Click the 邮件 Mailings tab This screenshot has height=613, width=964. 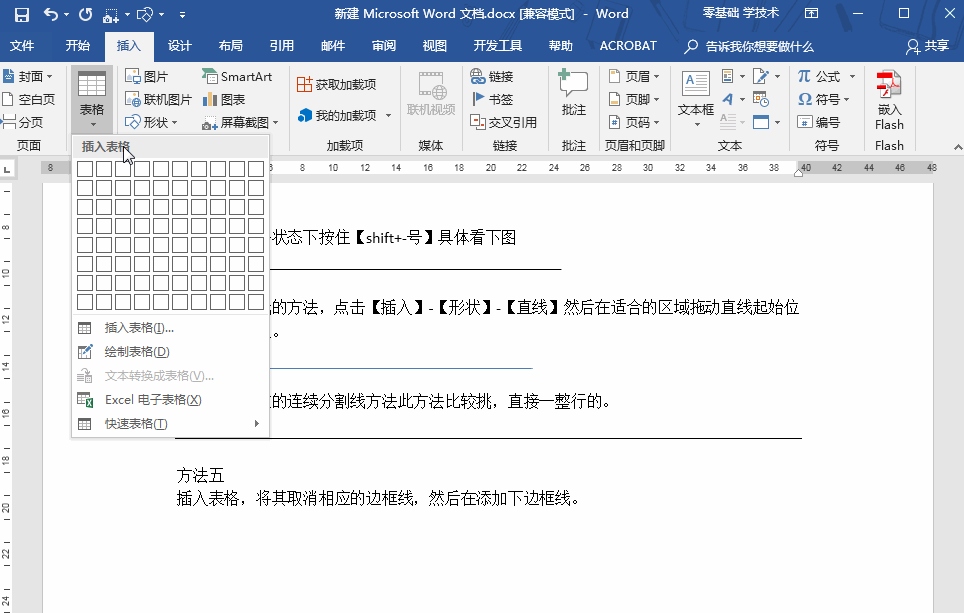(x=333, y=45)
